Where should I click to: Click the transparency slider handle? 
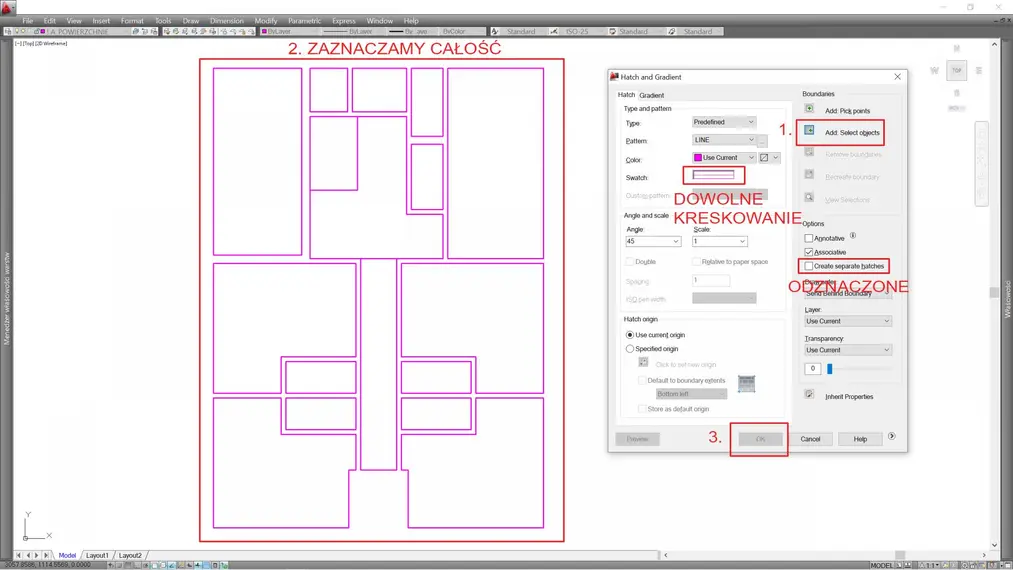click(x=830, y=368)
